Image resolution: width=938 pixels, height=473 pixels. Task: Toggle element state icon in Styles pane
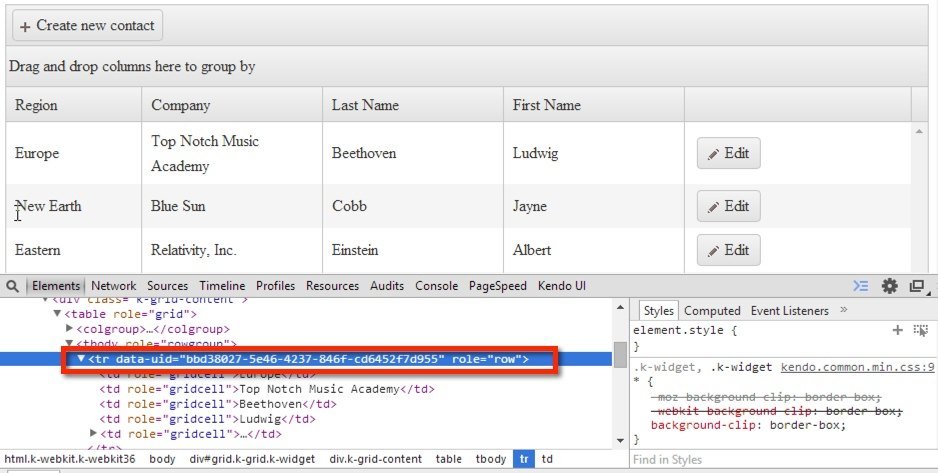921,329
